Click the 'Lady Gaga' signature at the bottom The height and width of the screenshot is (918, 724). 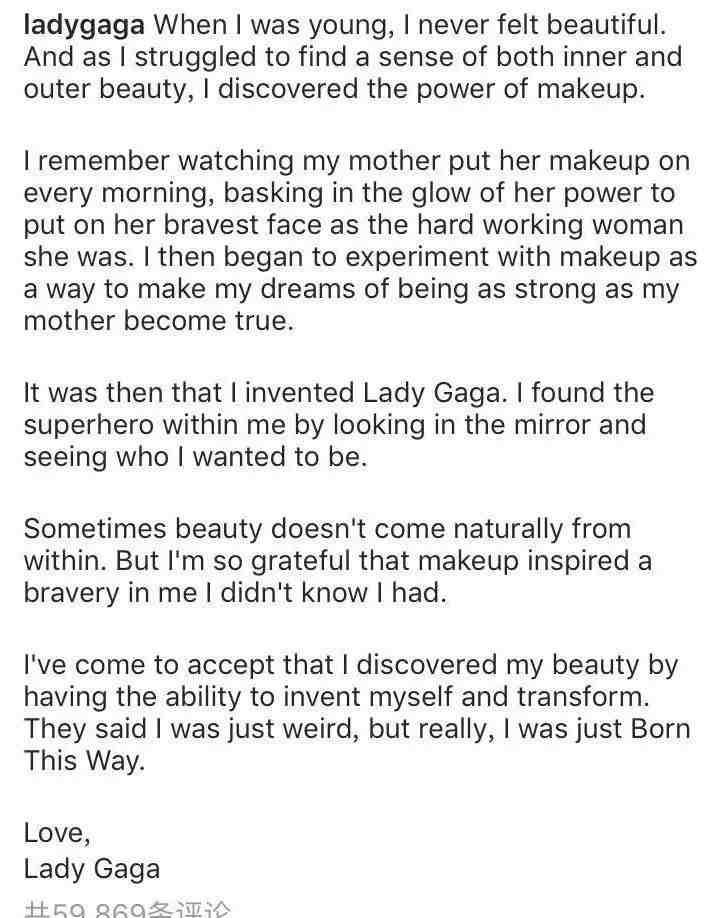(x=92, y=869)
